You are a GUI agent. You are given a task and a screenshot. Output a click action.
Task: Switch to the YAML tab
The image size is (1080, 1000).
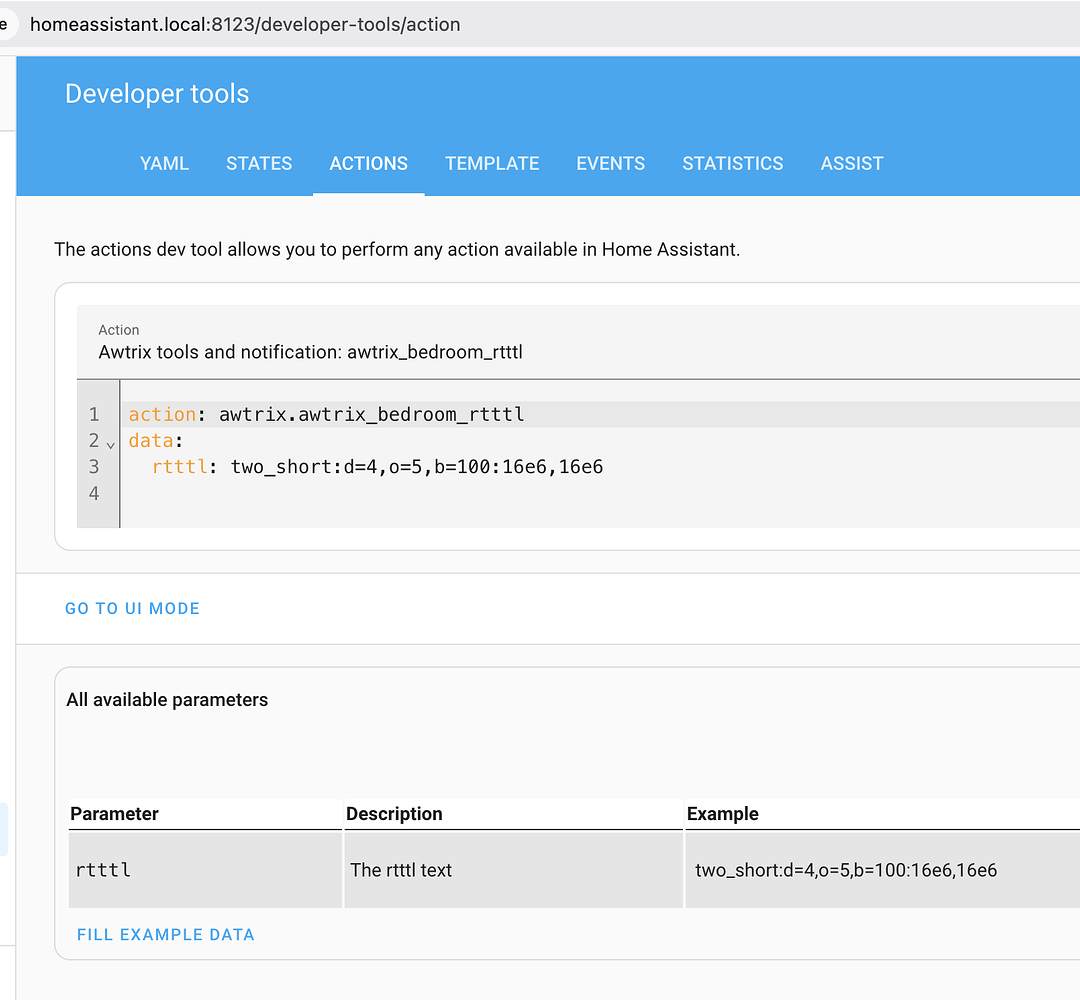click(x=164, y=164)
